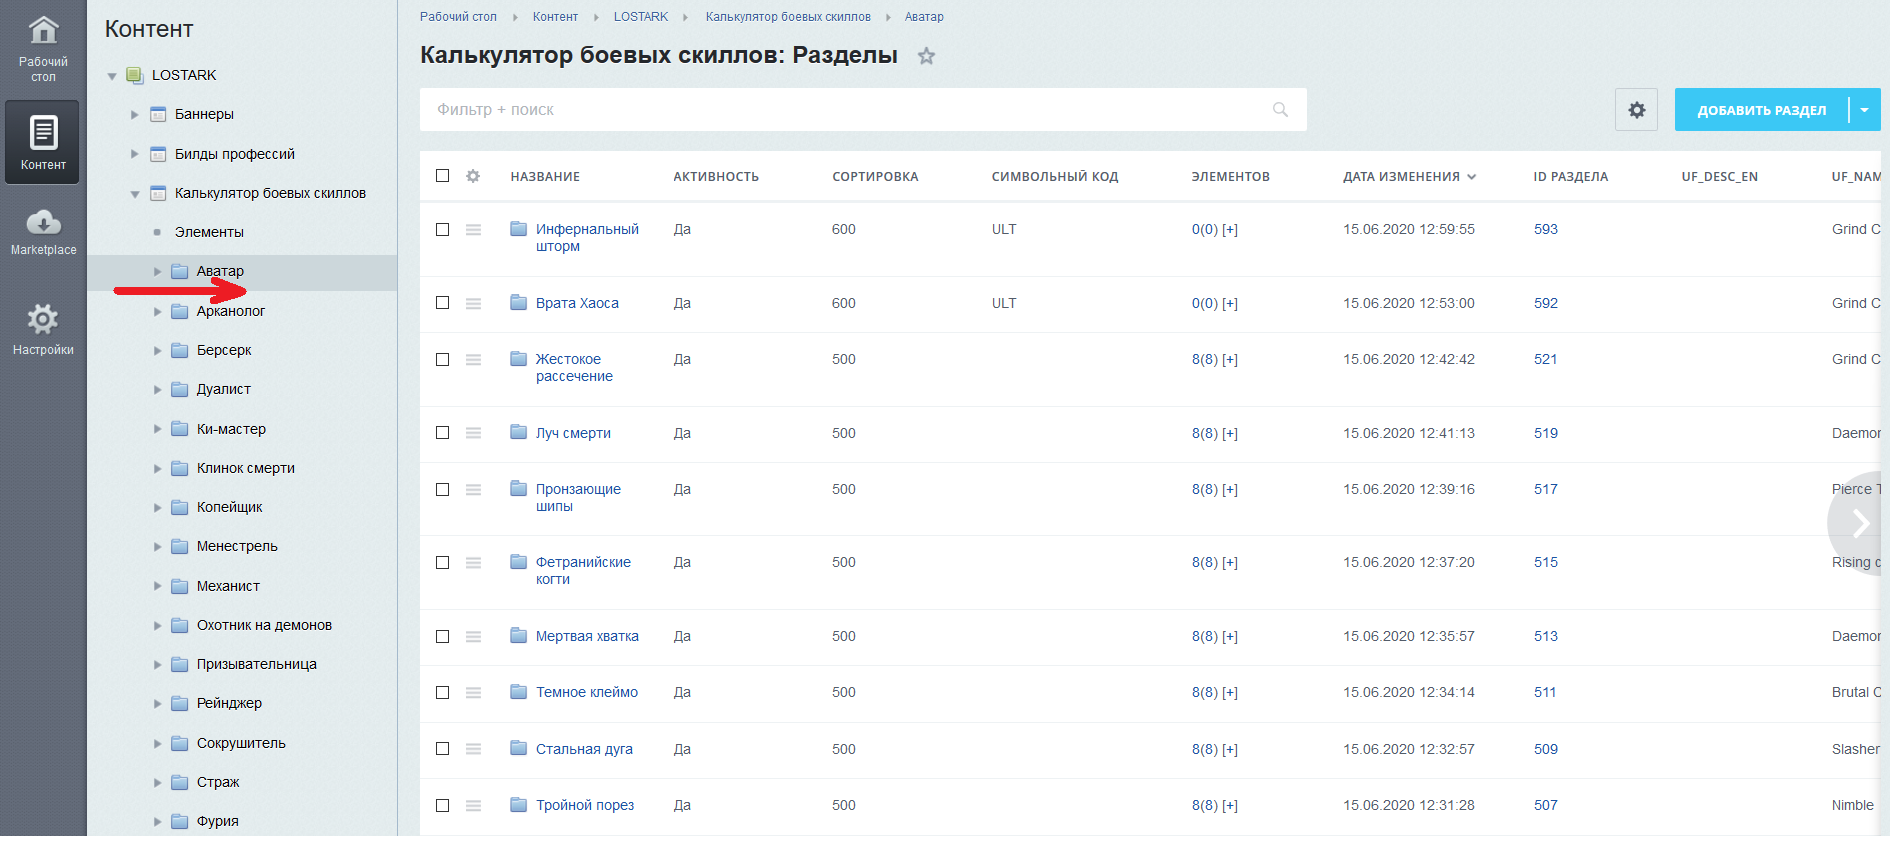Check the Темное клеймо row checkbox
This screenshot has height=863, width=1890.
click(442, 692)
